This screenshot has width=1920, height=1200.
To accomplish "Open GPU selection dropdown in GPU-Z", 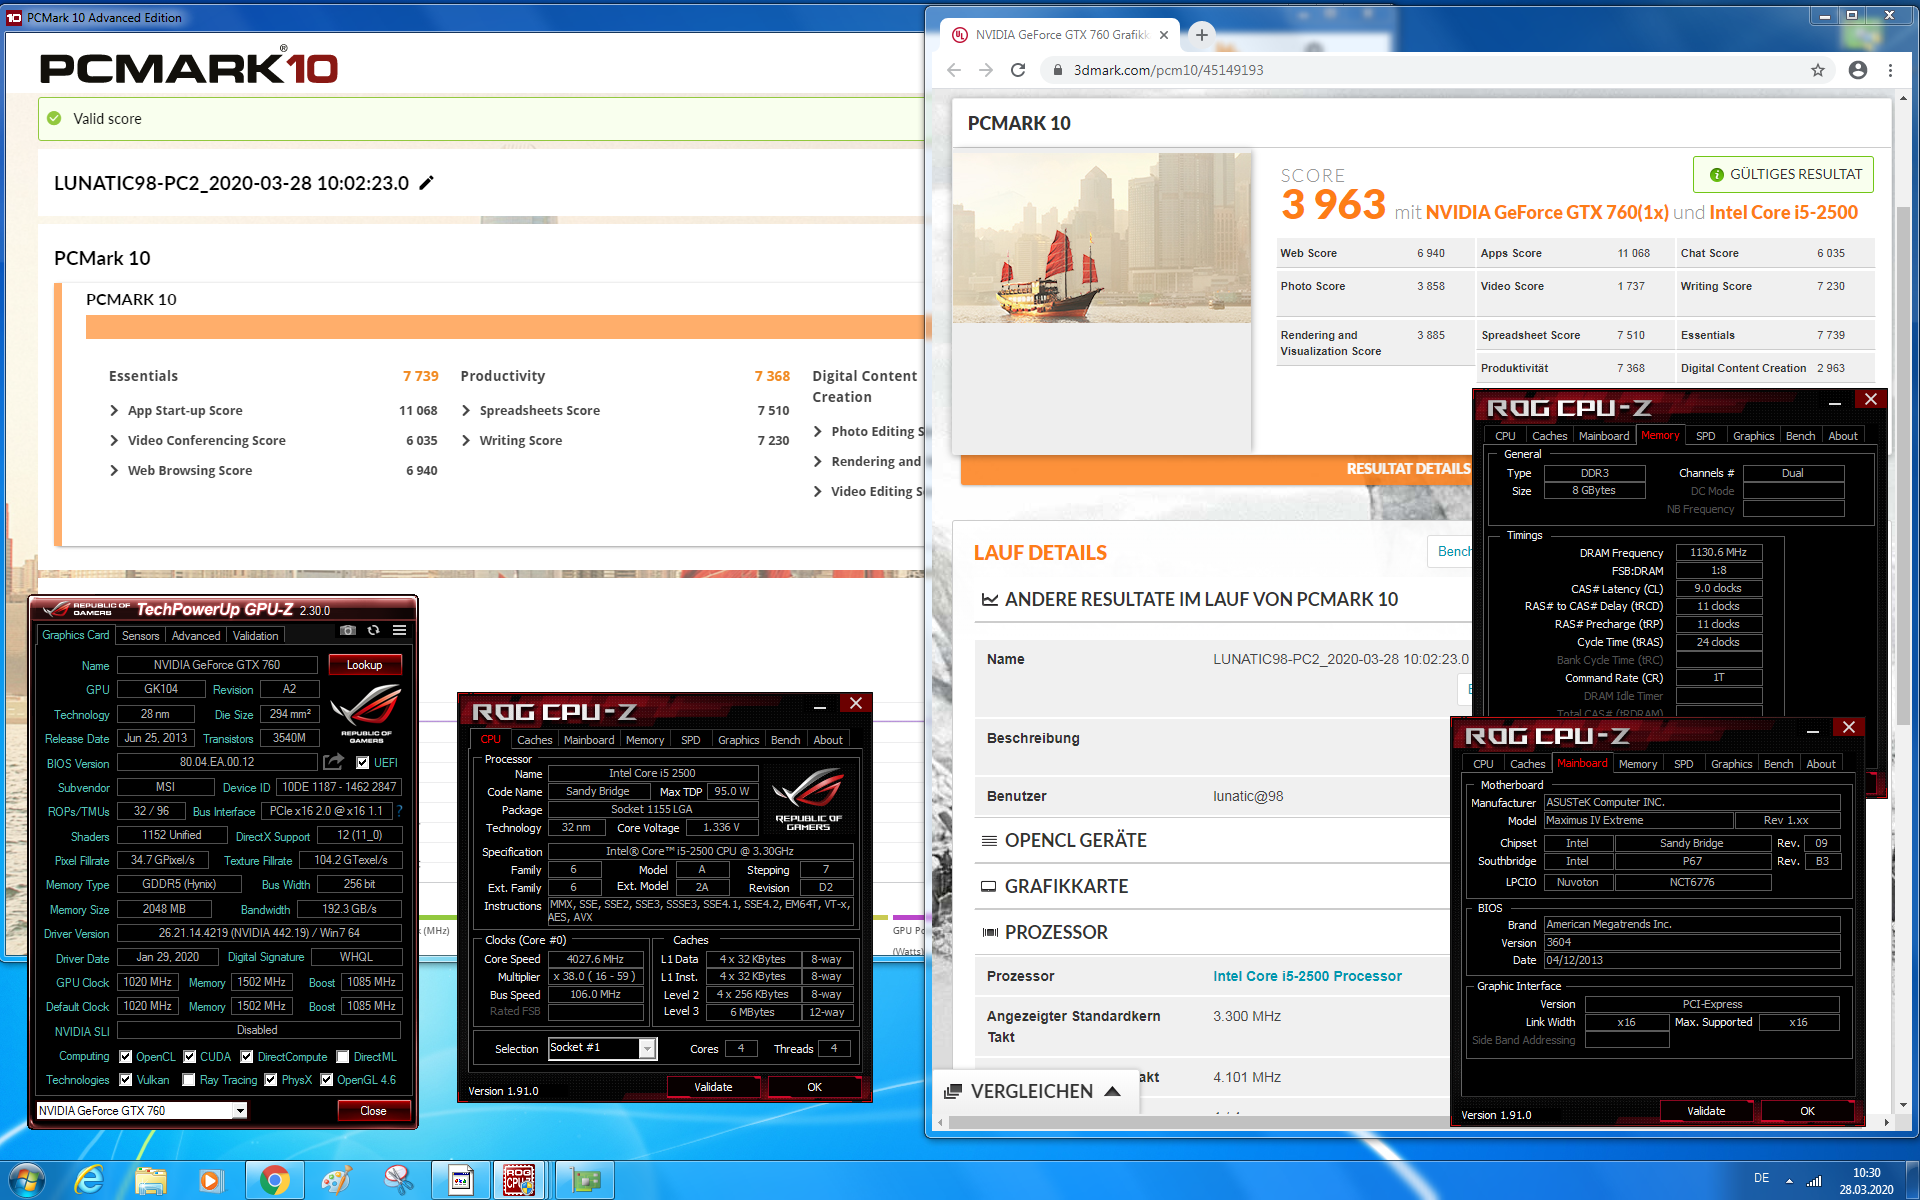I will pos(240,1111).
